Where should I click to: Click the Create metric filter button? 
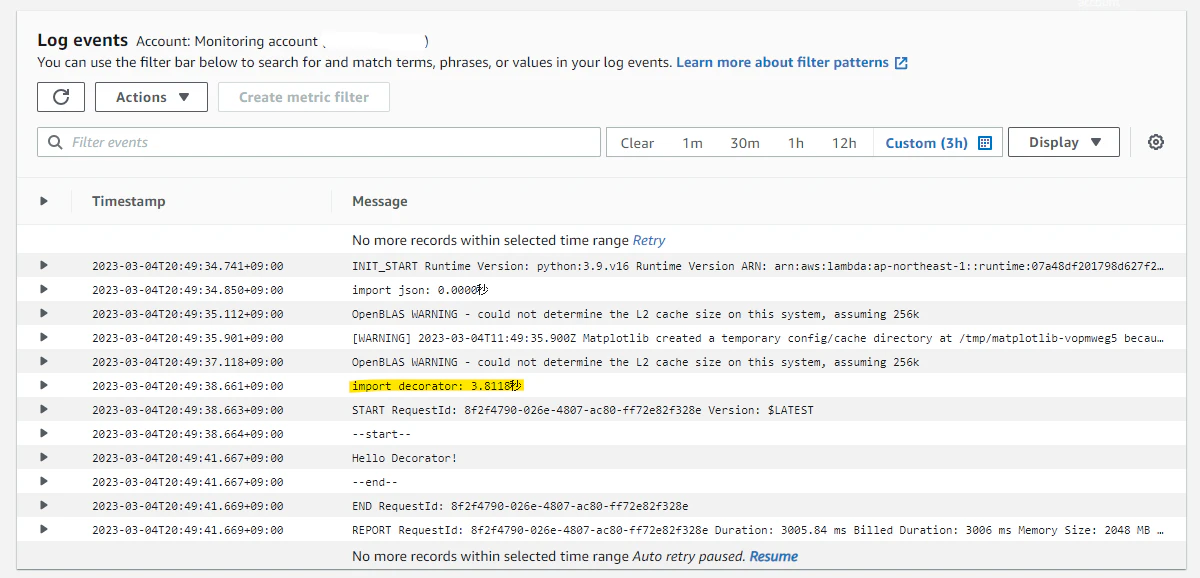click(x=304, y=97)
